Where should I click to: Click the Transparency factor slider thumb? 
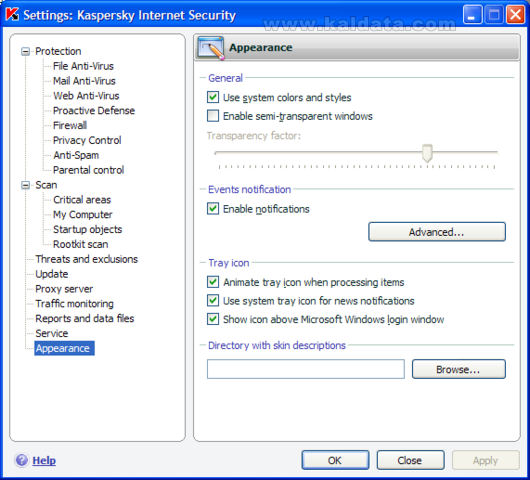tap(427, 153)
